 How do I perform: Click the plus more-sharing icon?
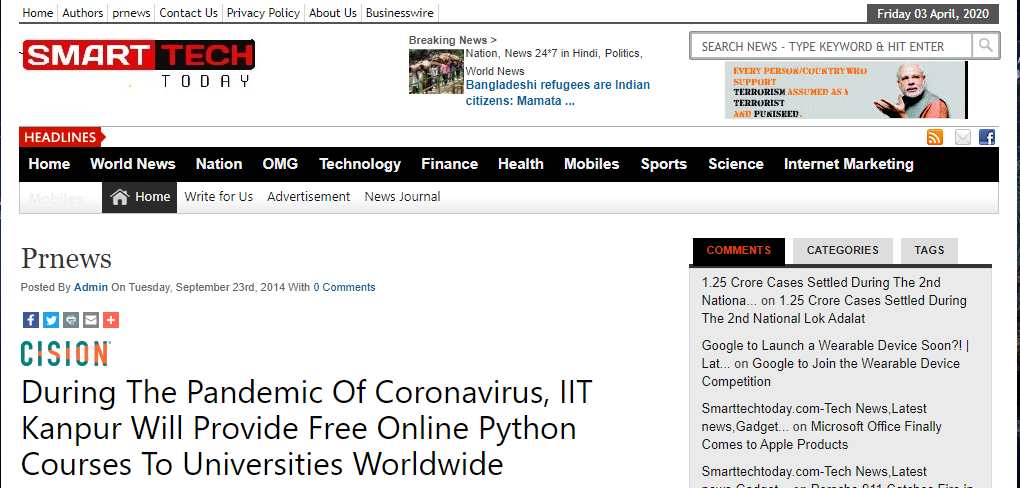(111, 320)
